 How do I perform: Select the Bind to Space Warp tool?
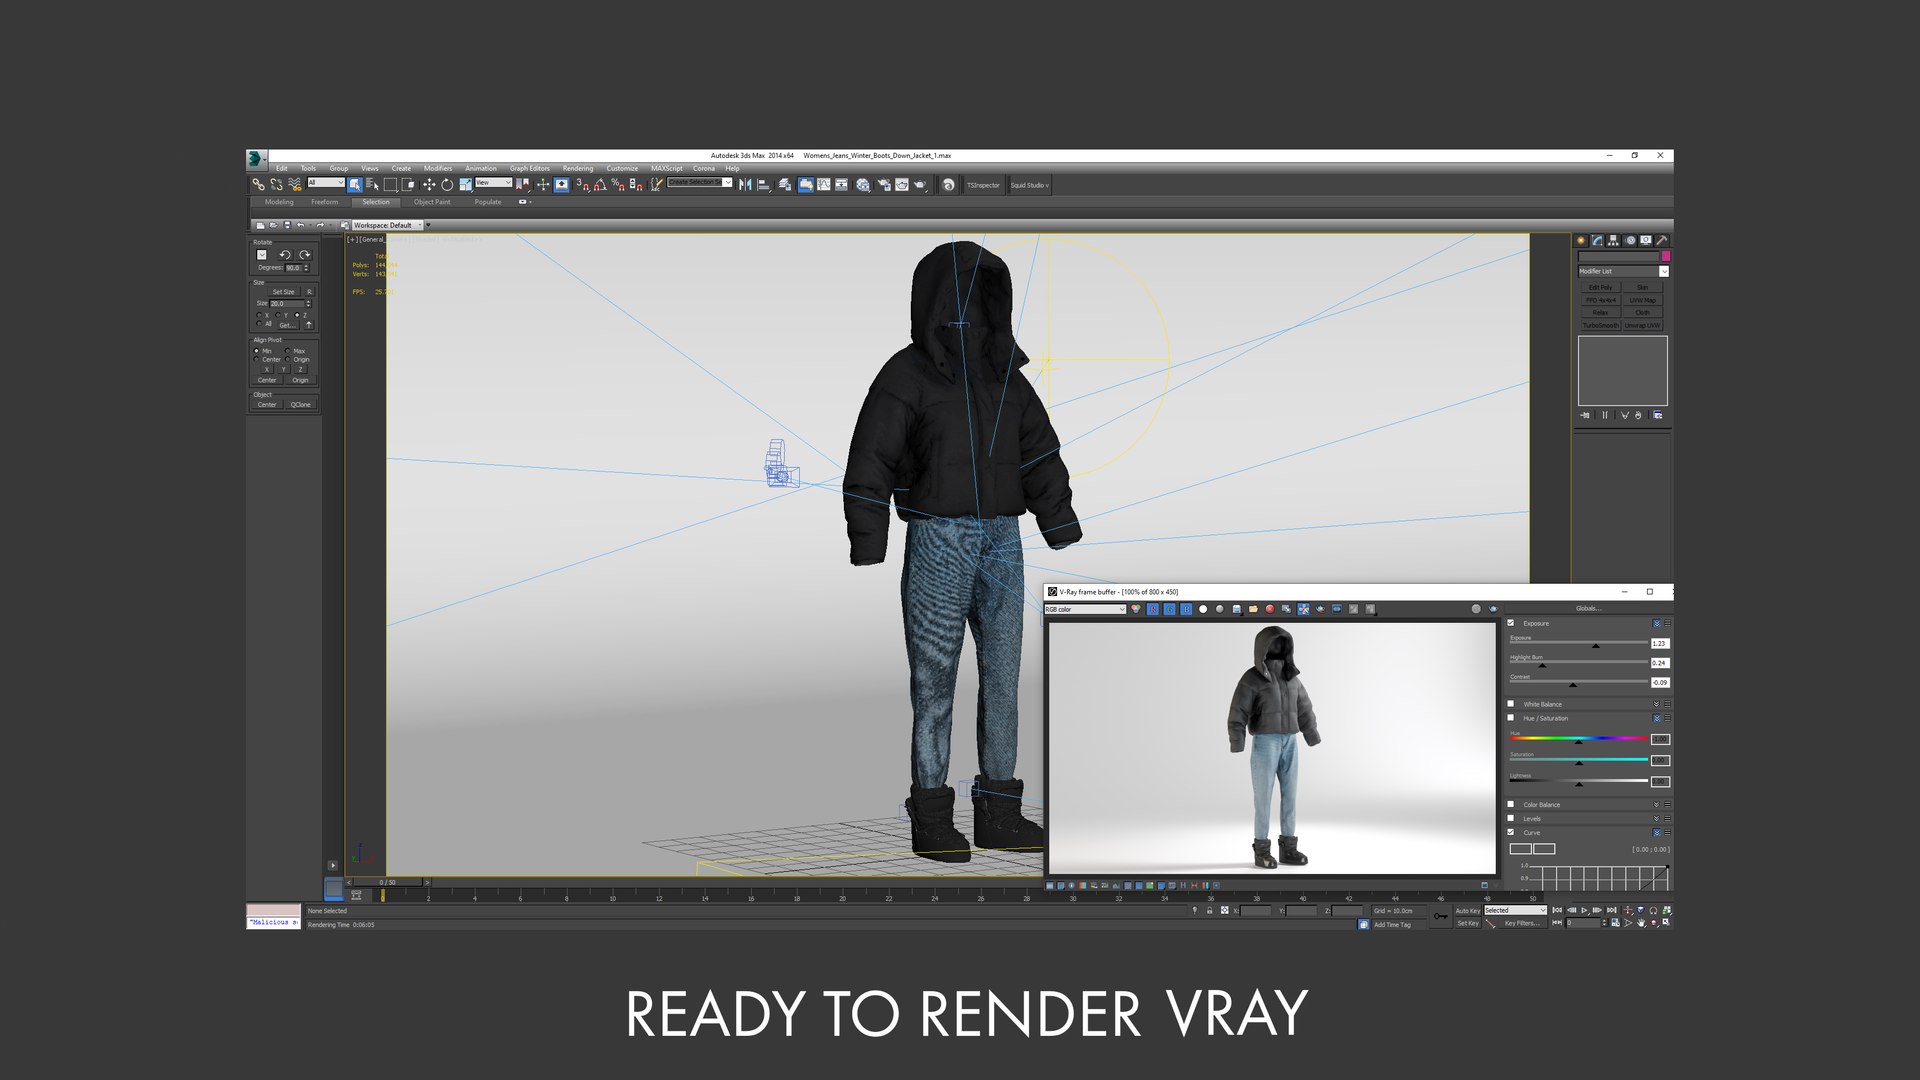[x=294, y=185]
